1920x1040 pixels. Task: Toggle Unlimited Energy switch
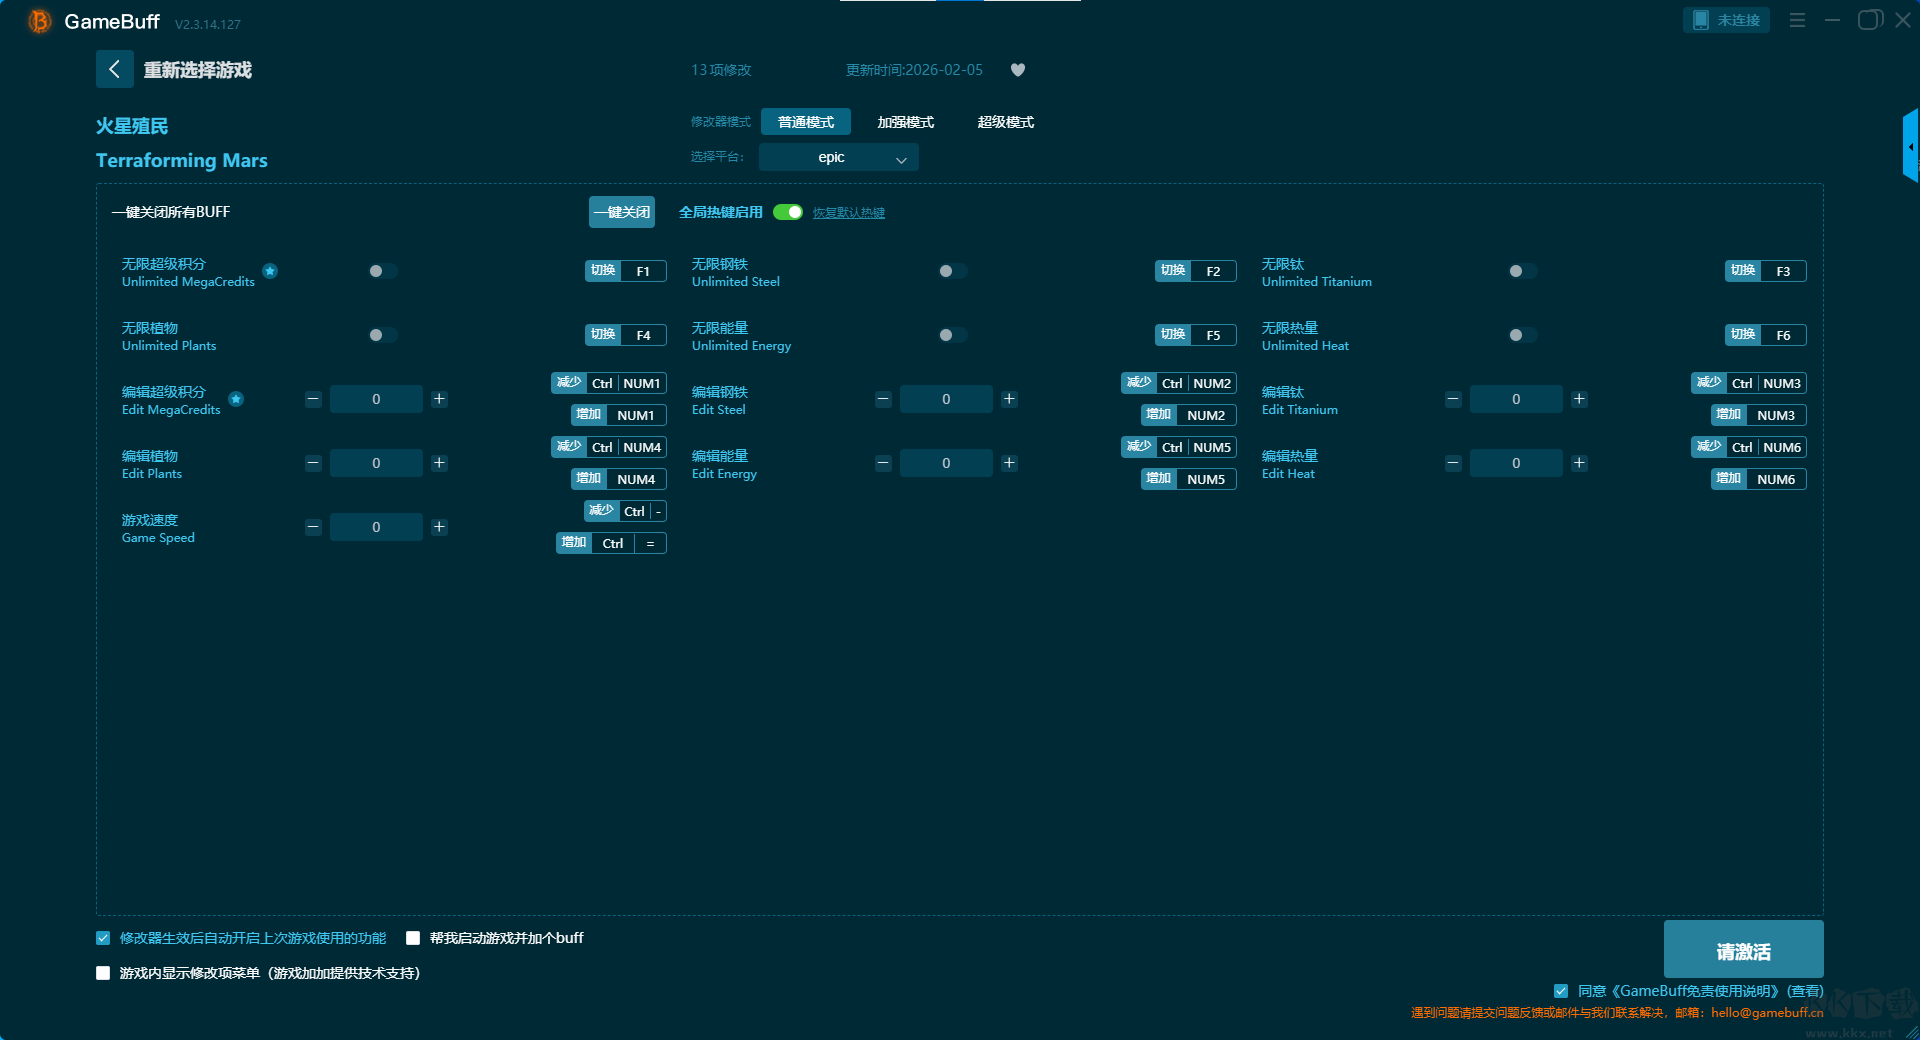pos(952,335)
